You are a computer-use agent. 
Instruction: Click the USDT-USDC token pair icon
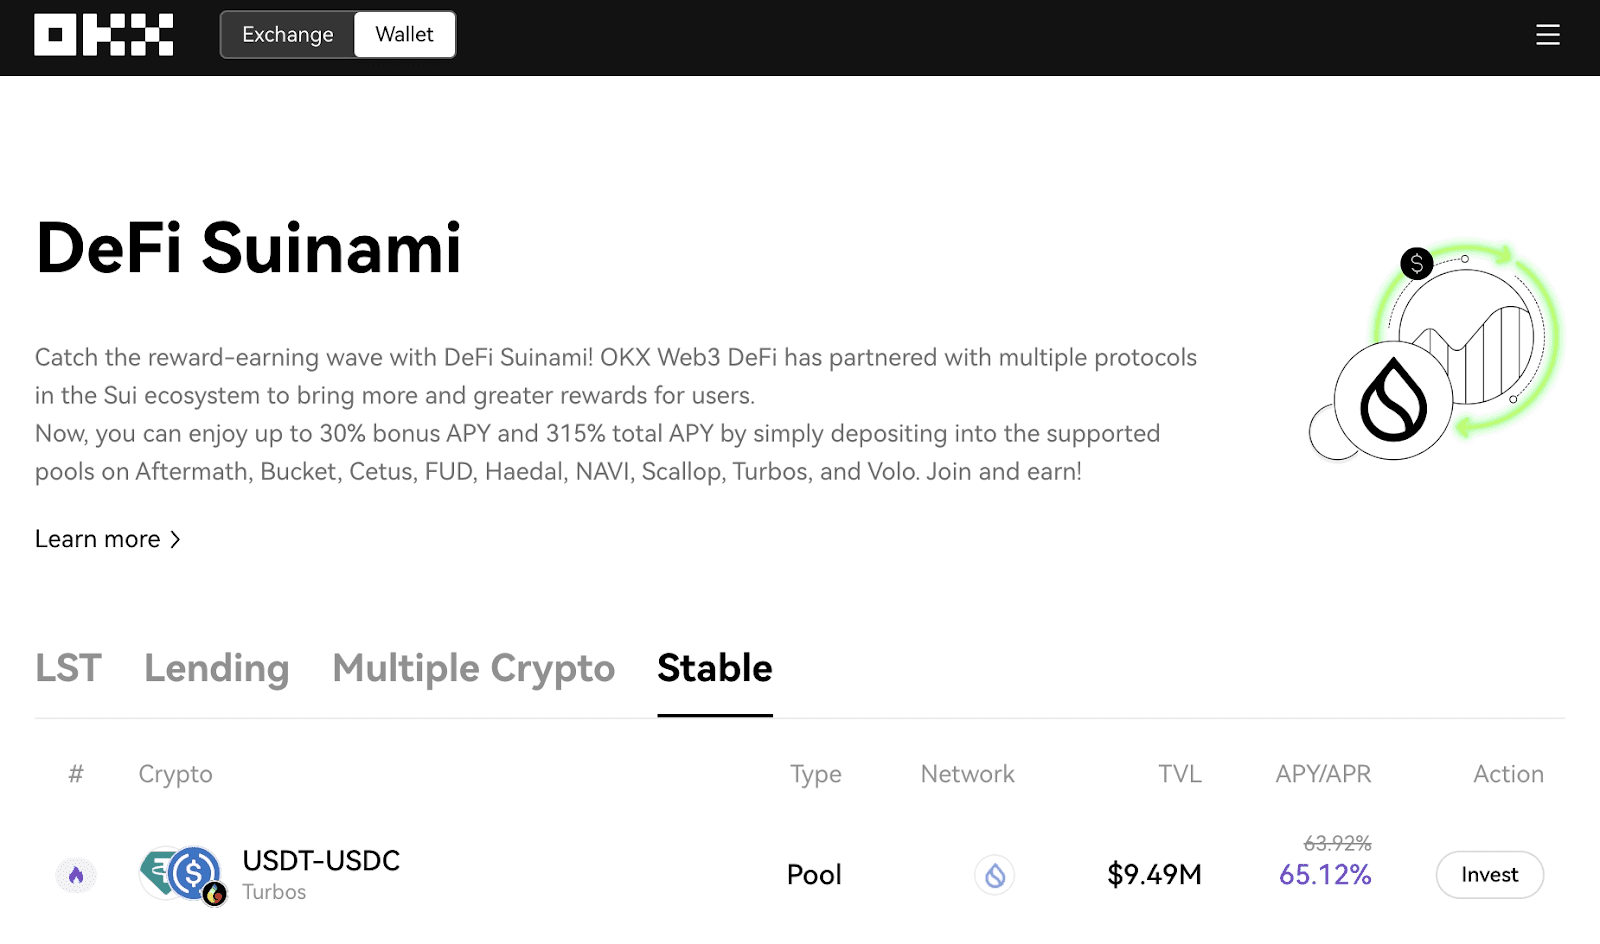[182, 874]
